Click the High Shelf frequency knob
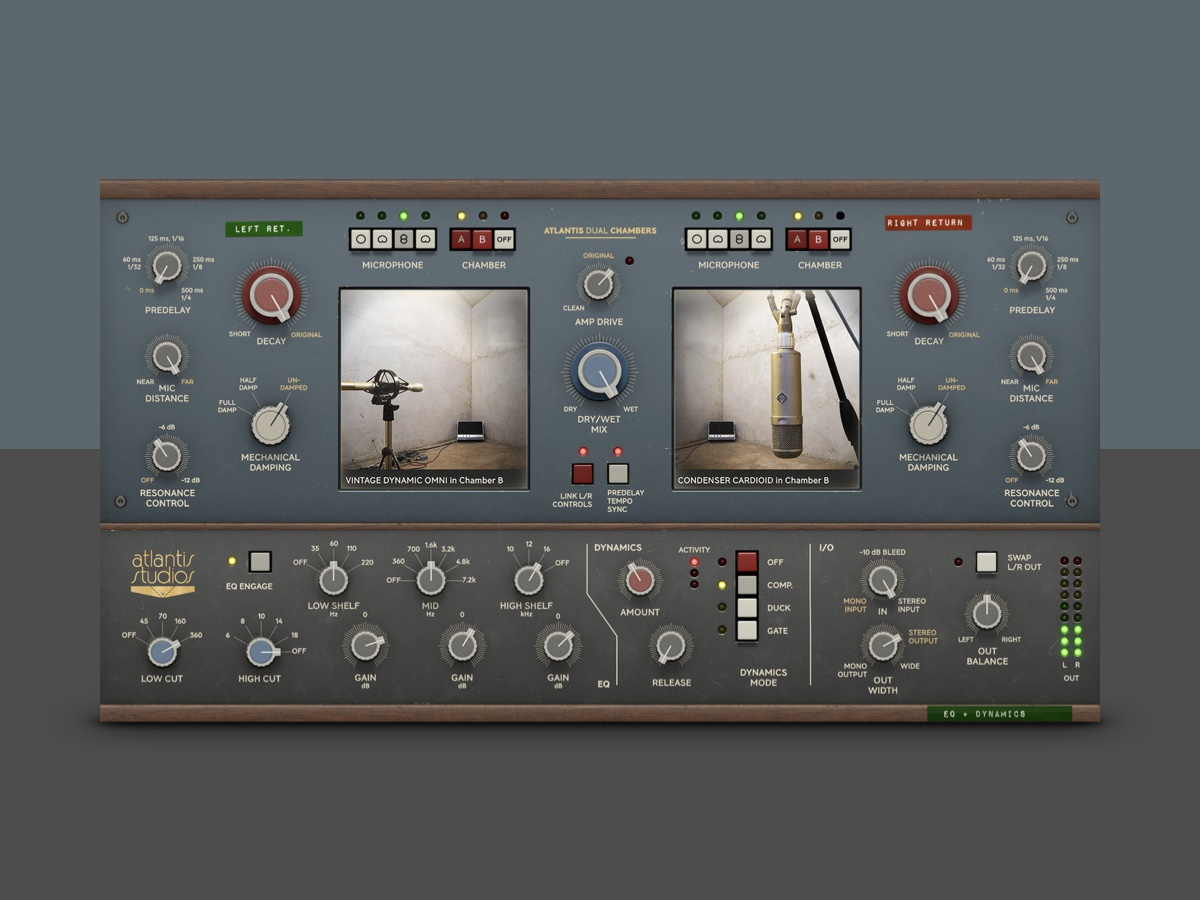The height and width of the screenshot is (900, 1200). click(527, 579)
